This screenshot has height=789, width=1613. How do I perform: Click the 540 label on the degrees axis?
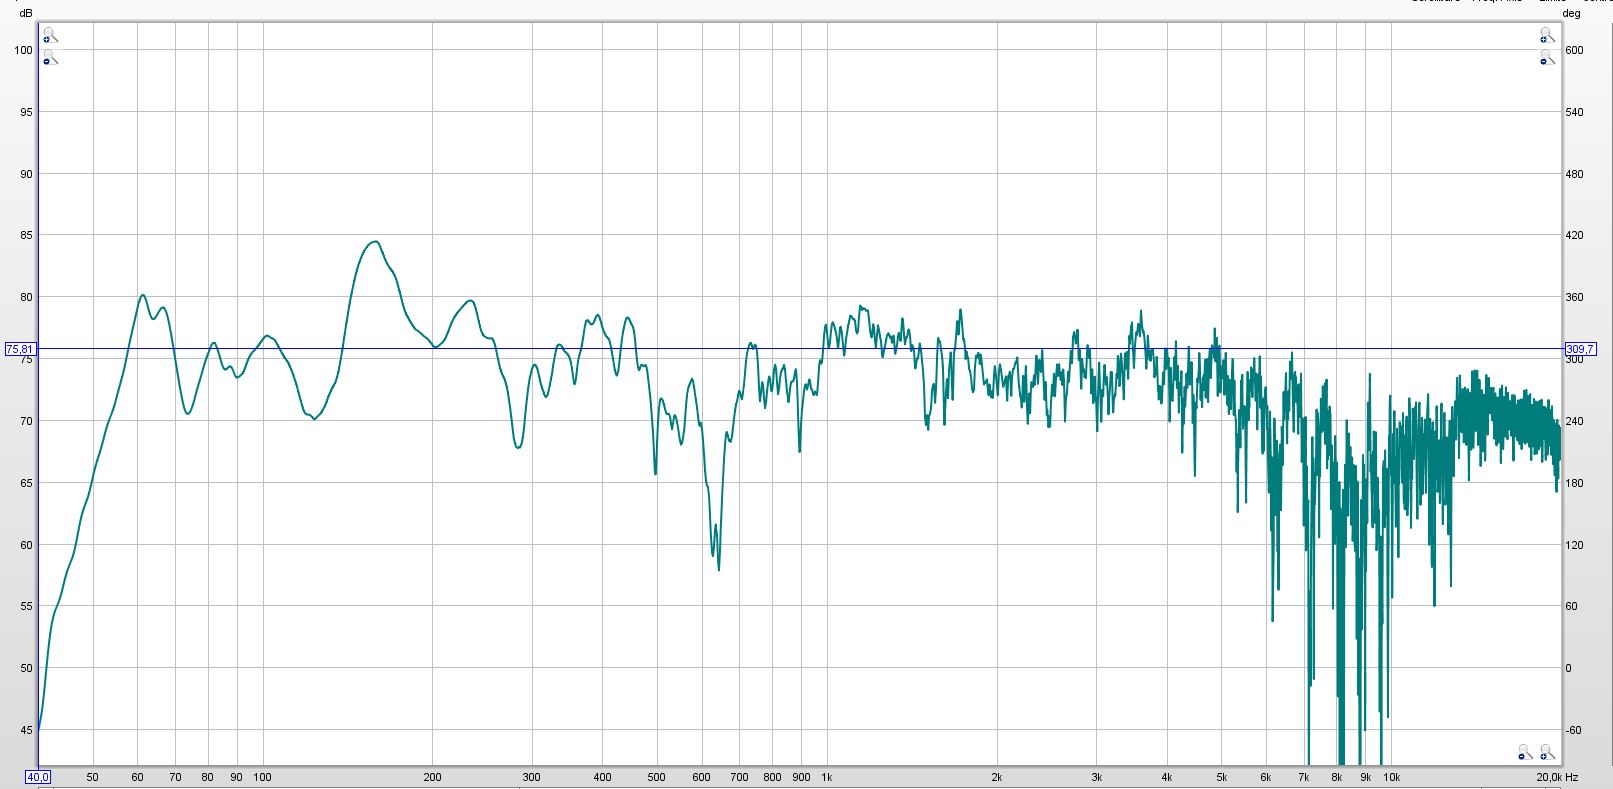click(x=1574, y=112)
